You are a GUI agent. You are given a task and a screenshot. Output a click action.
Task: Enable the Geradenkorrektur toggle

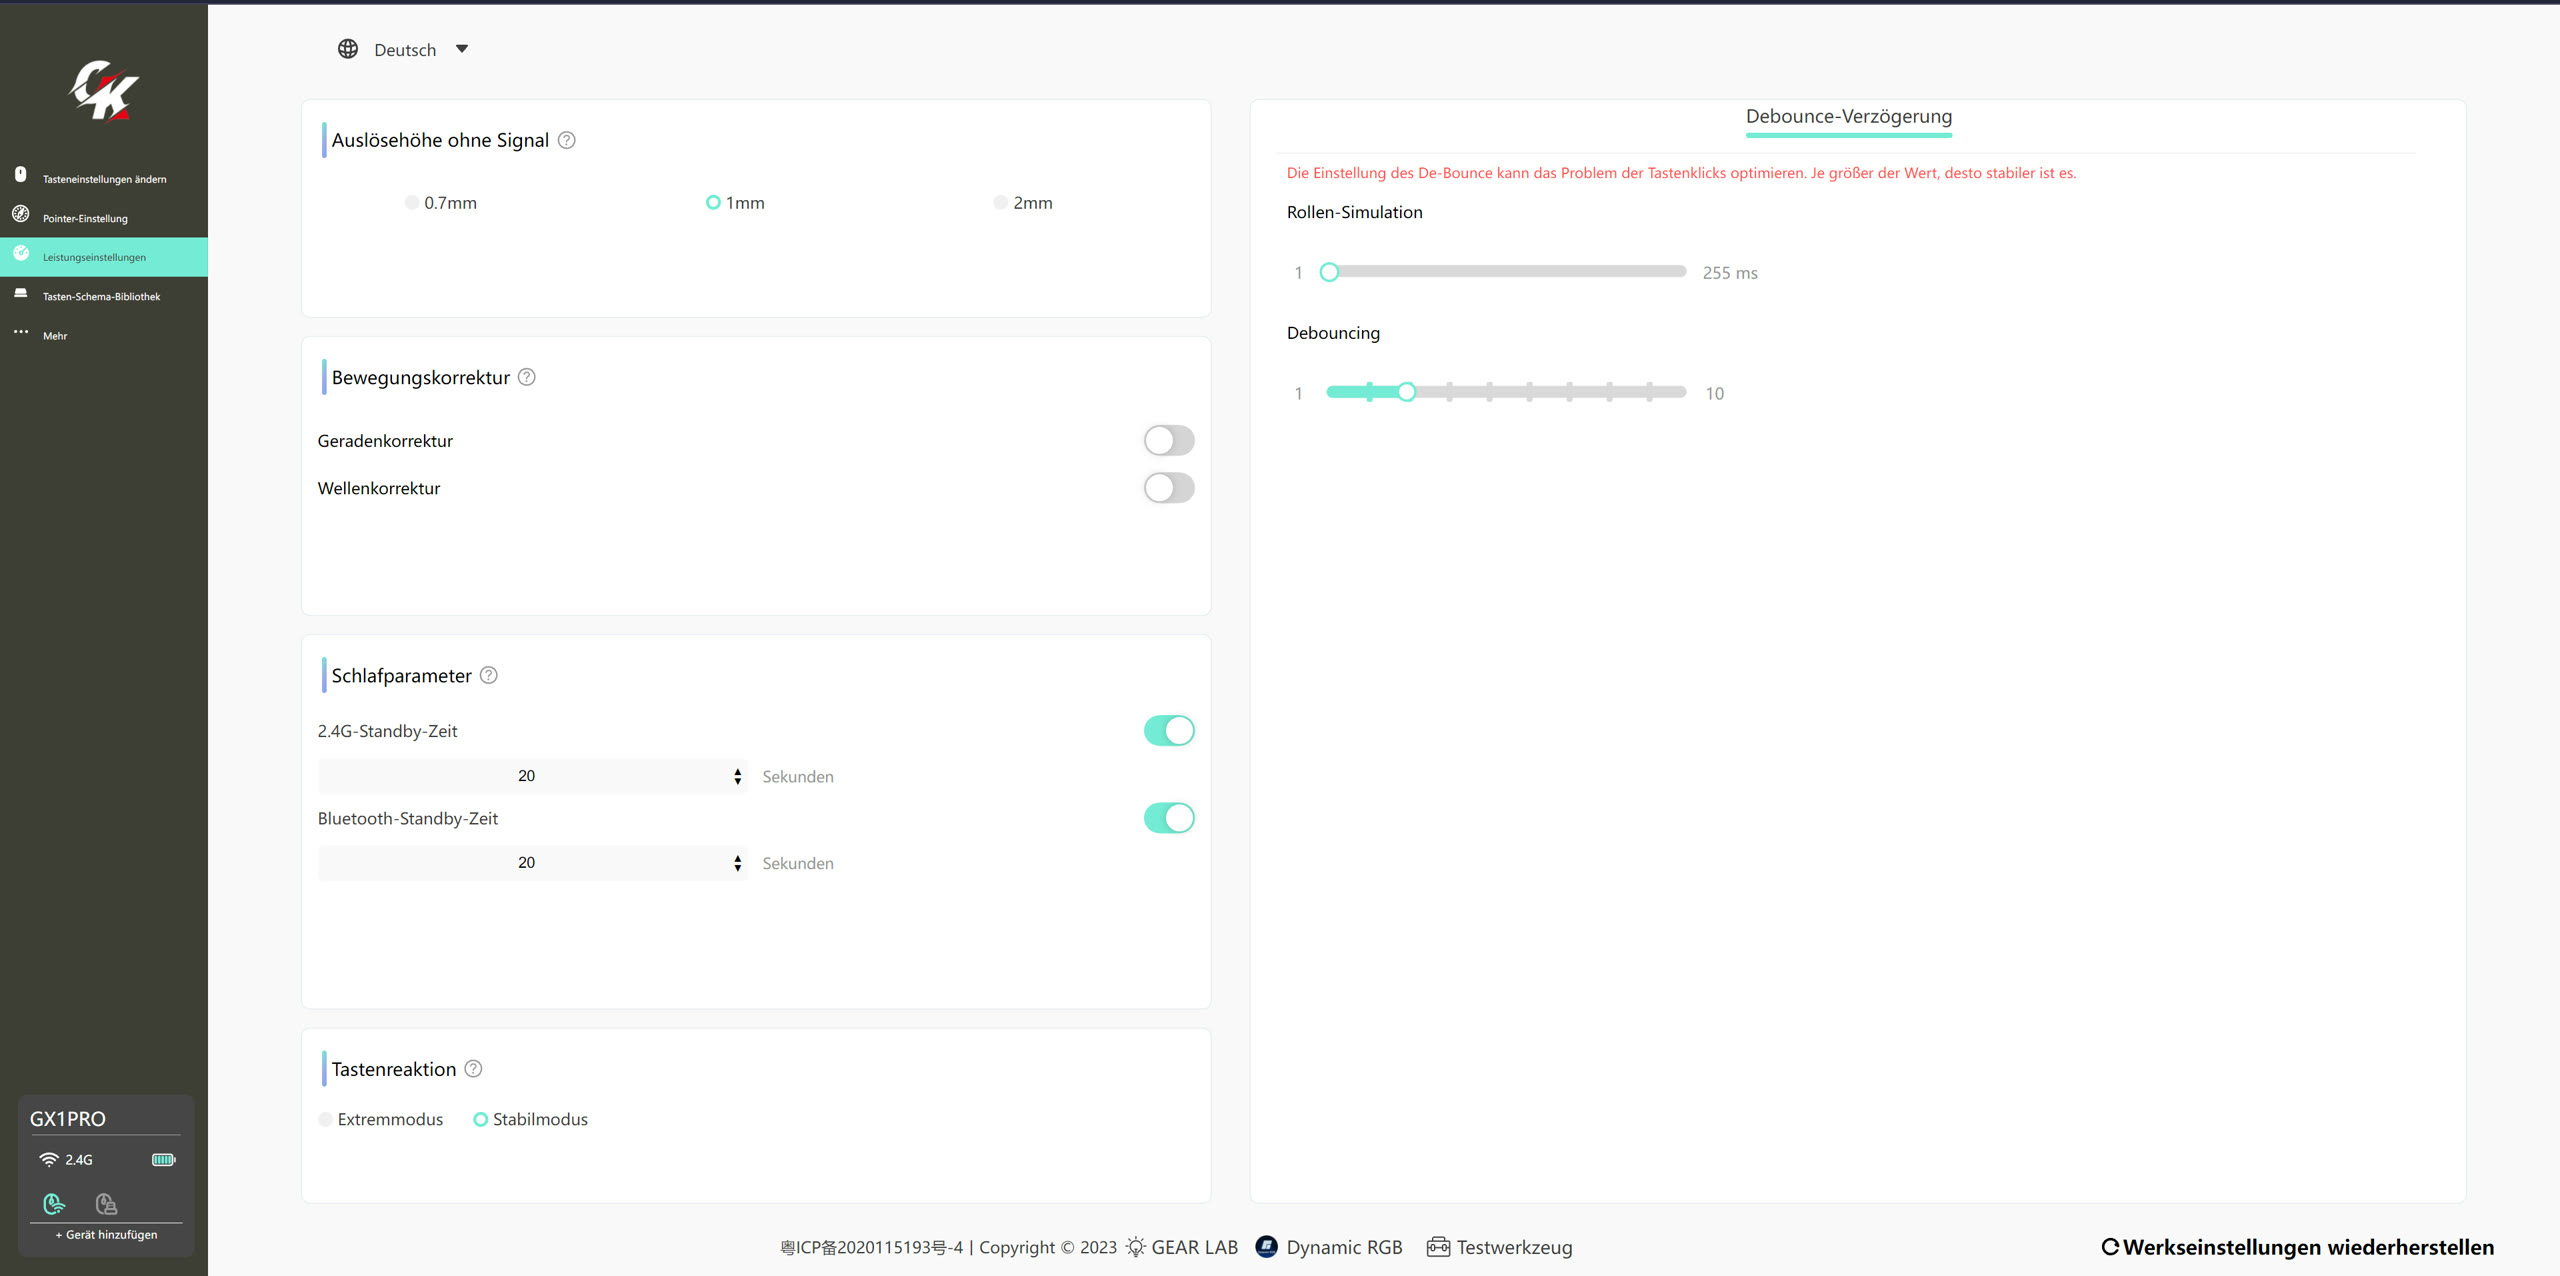click(x=1169, y=440)
